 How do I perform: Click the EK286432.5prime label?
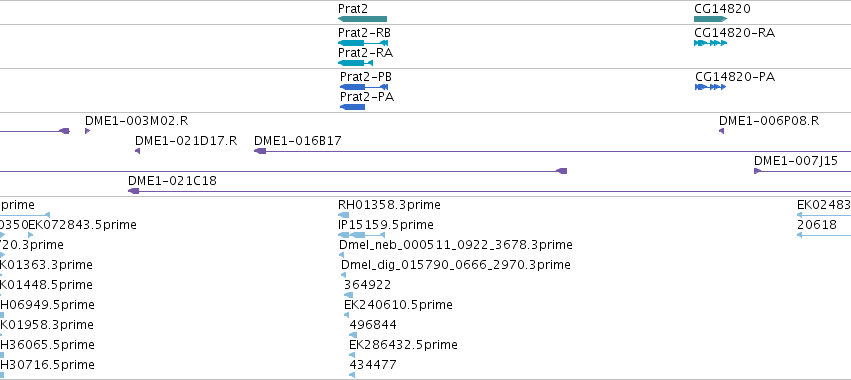(403, 345)
